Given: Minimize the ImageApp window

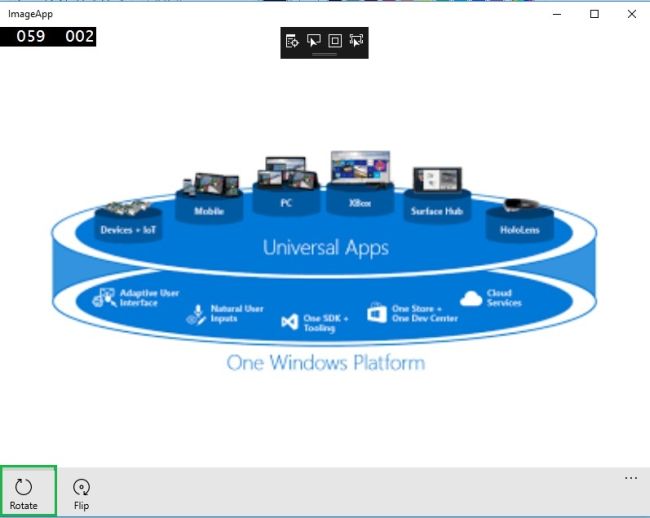Looking at the screenshot, I should tap(557, 15).
